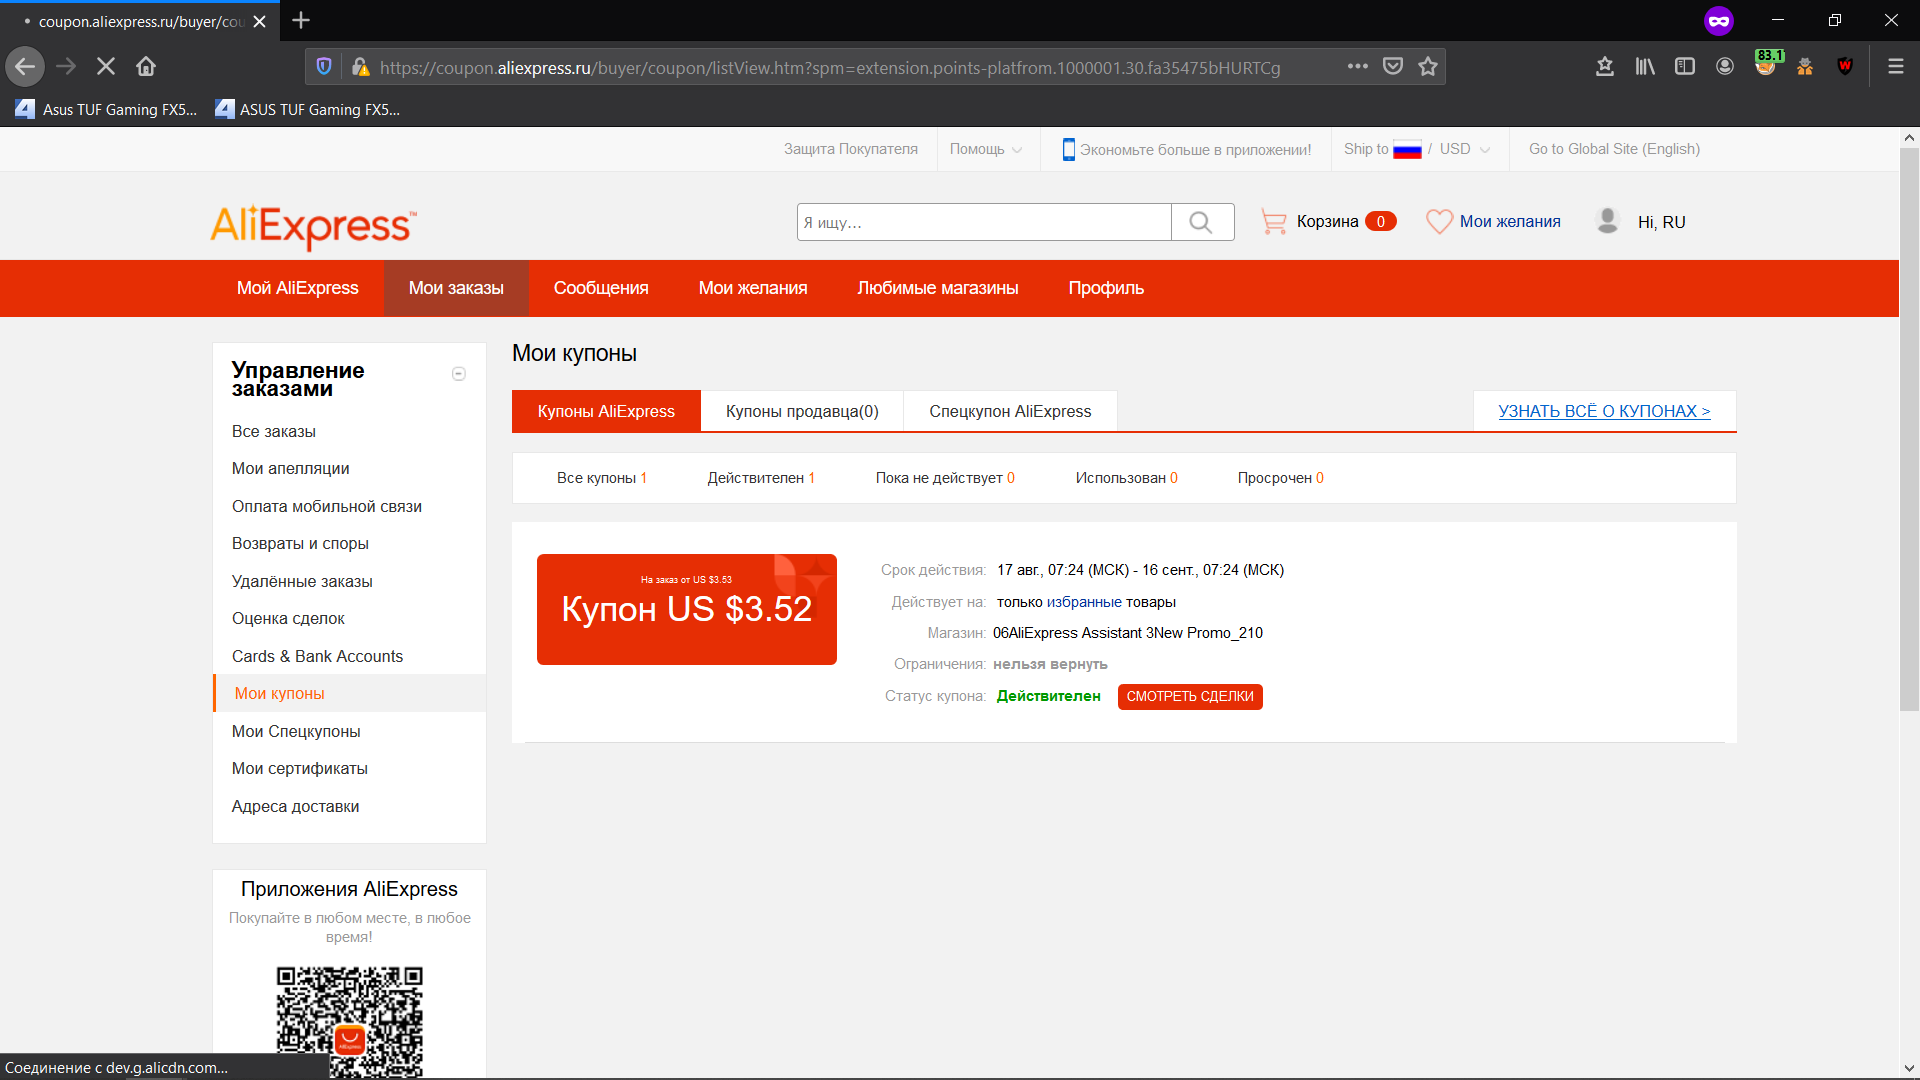This screenshot has height=1080, width=1920.
Task: Save page to Pocket icon
Action: tap(1393, 67)
